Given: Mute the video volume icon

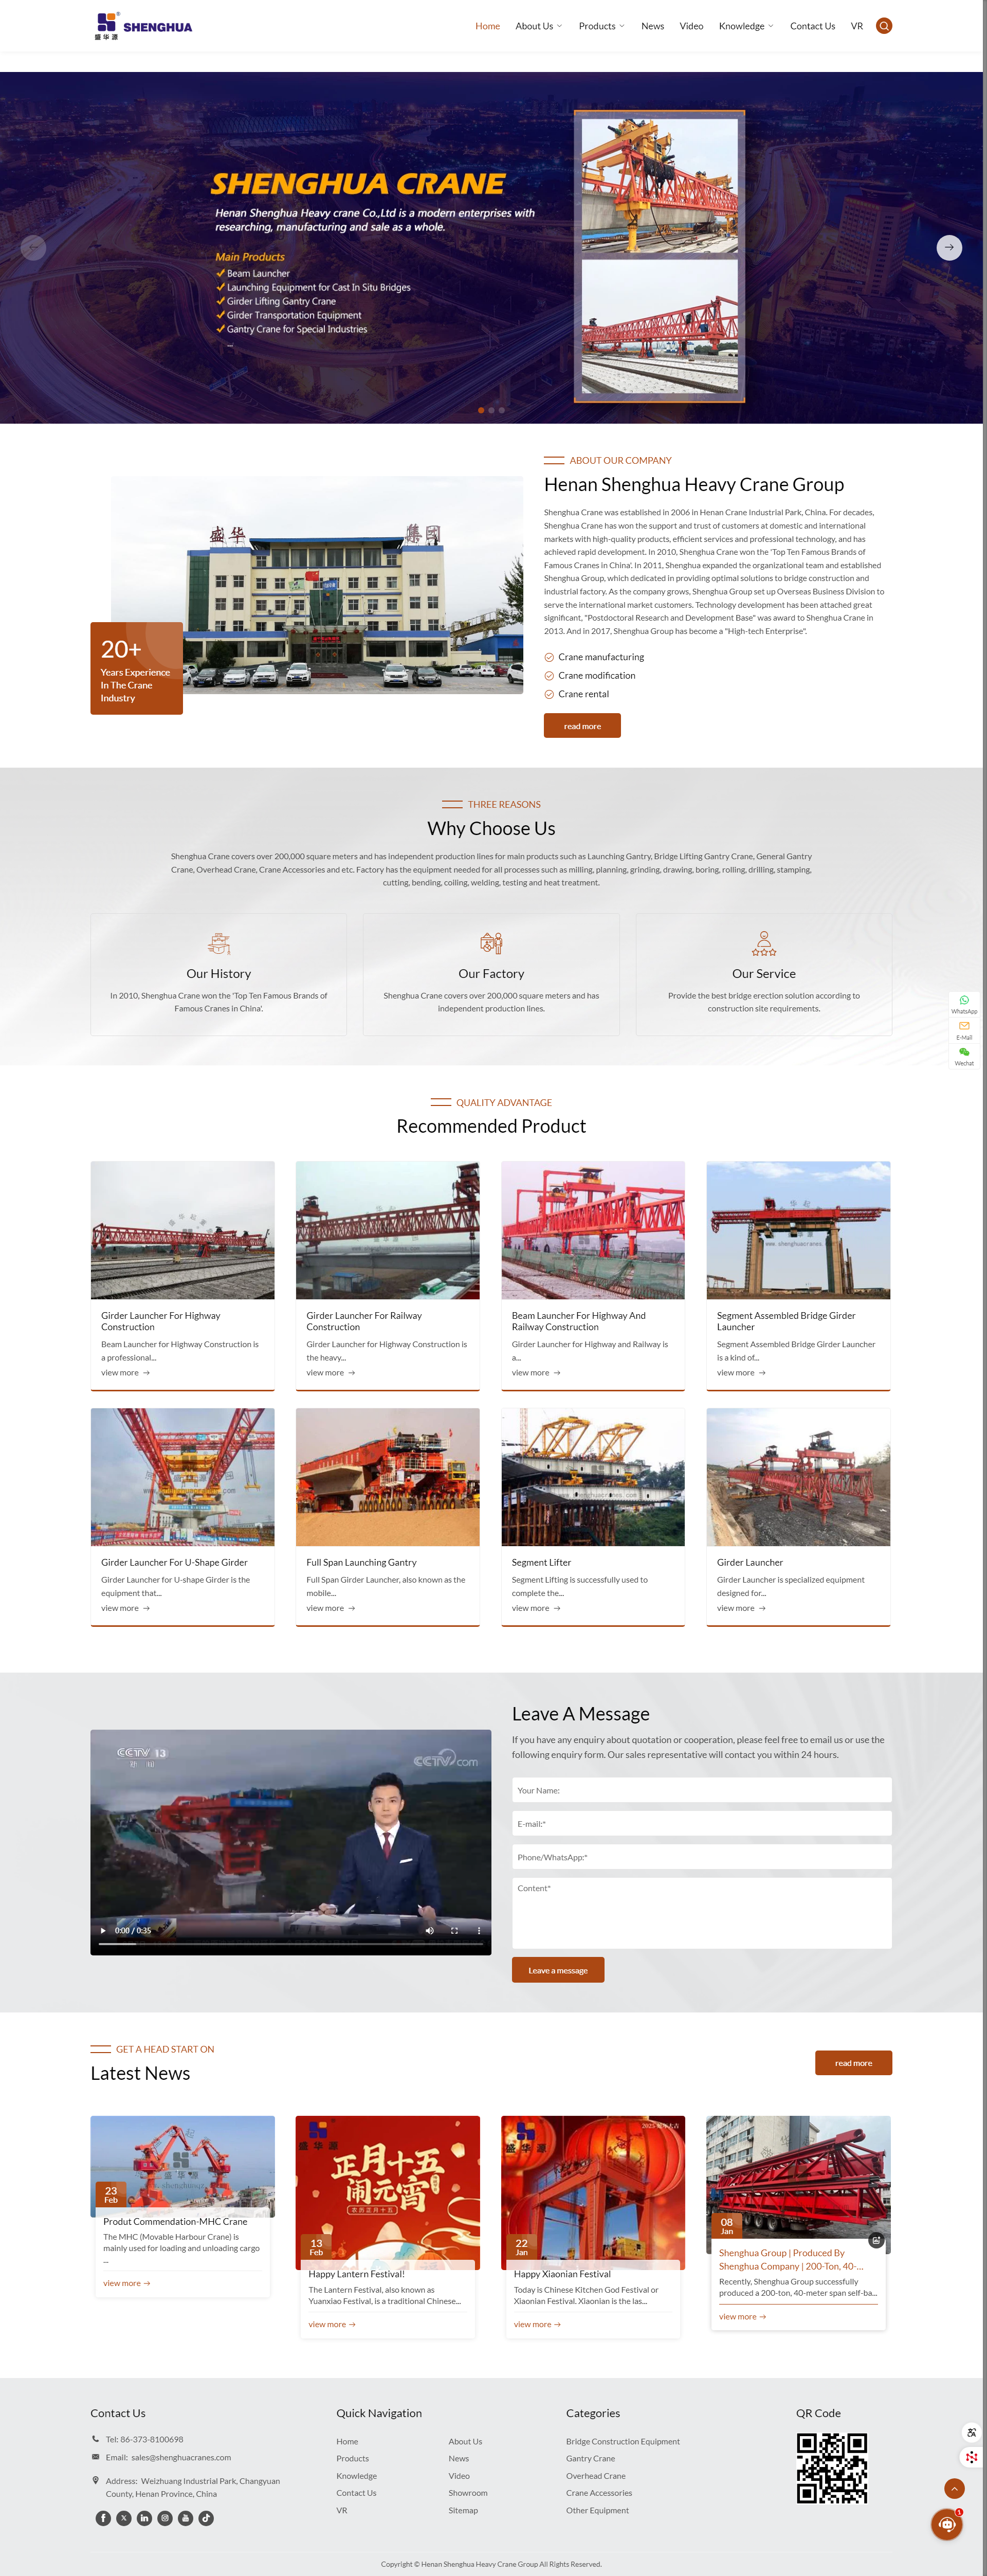Looking at the screenshot, I should pos(429,1930).
